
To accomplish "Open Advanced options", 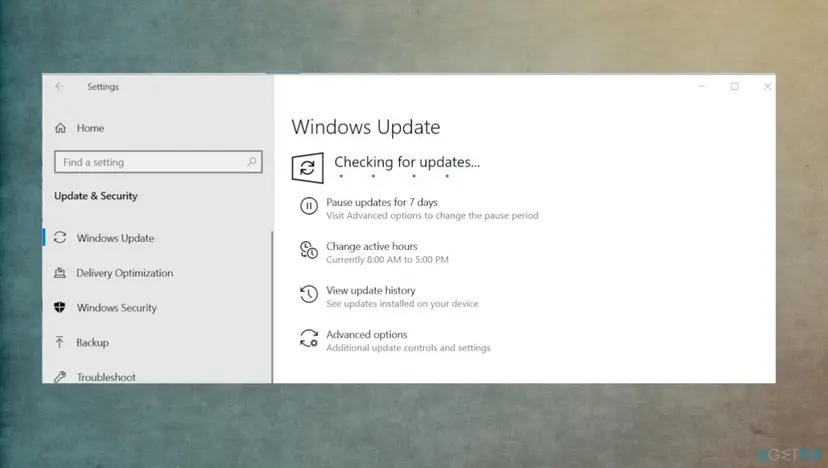I will pos(367,334).
